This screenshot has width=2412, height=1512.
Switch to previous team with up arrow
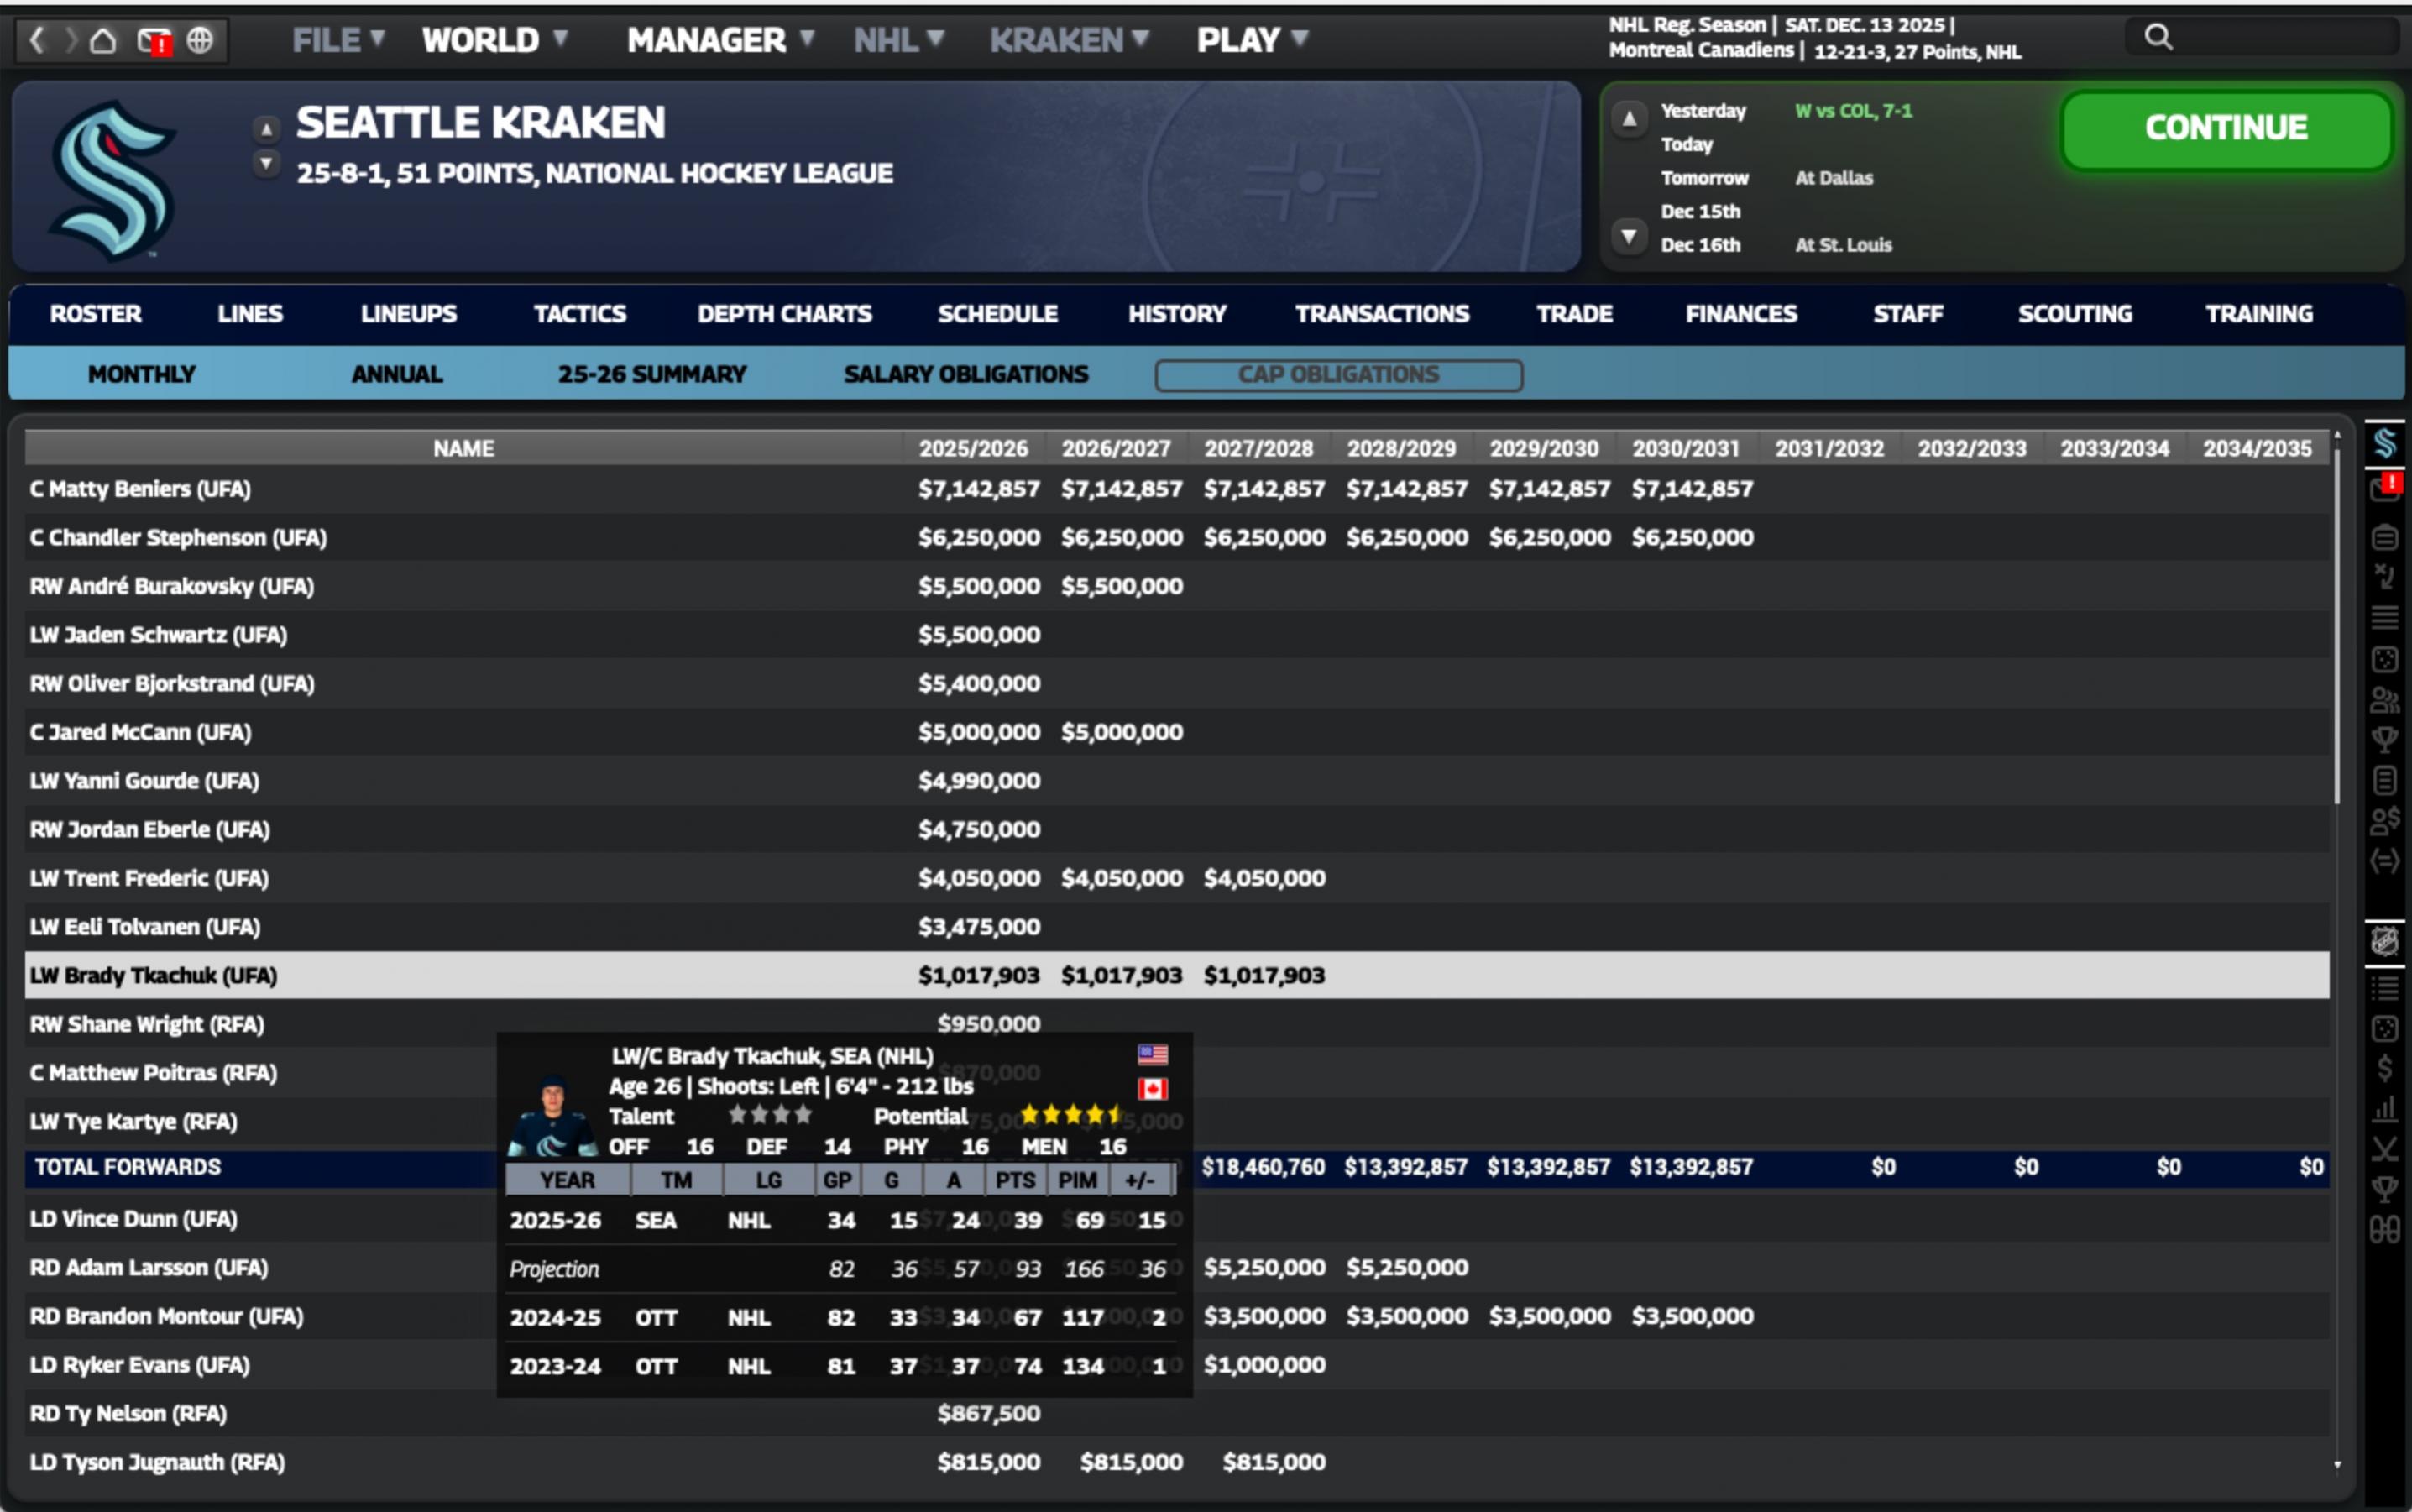pos(266,129)
